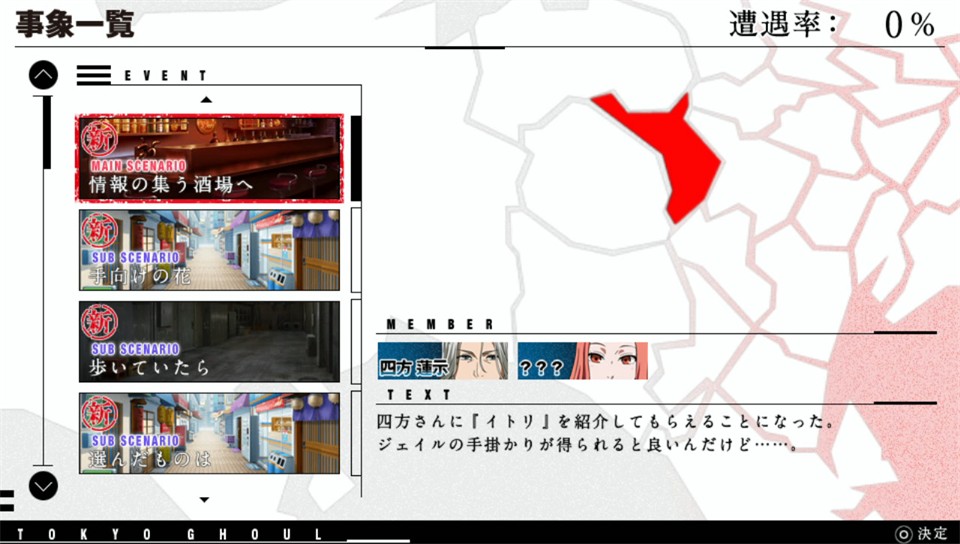
Task: Click the TOKYO GHOUL footer text
Action: click(170, 534)
